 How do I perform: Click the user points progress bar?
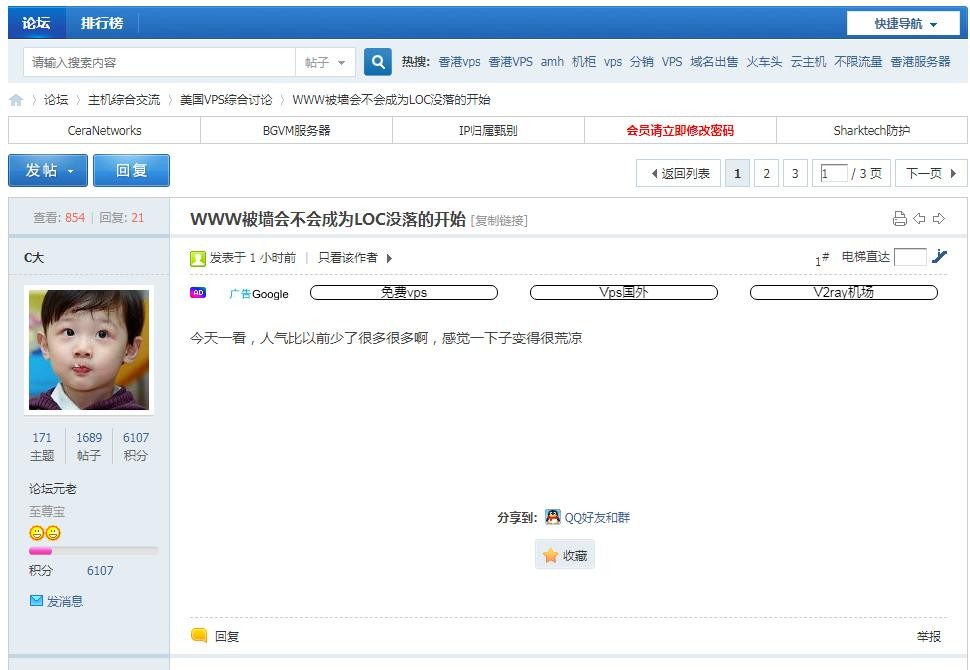[93, 551]
